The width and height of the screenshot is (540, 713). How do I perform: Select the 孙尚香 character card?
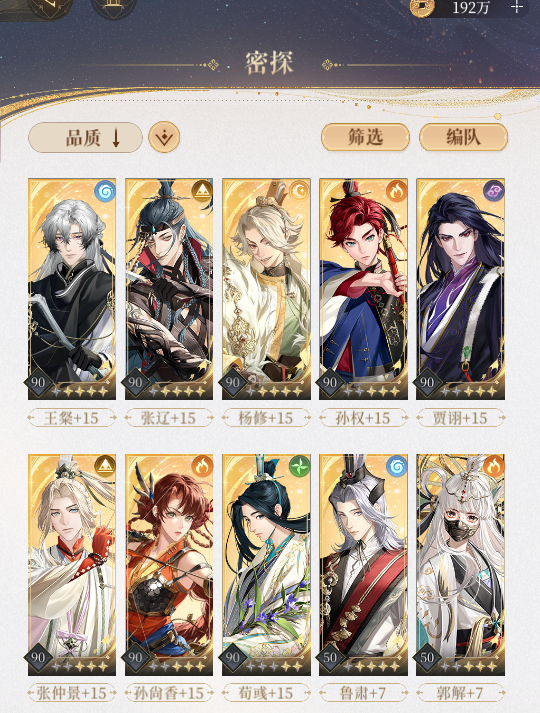point(169,564)
